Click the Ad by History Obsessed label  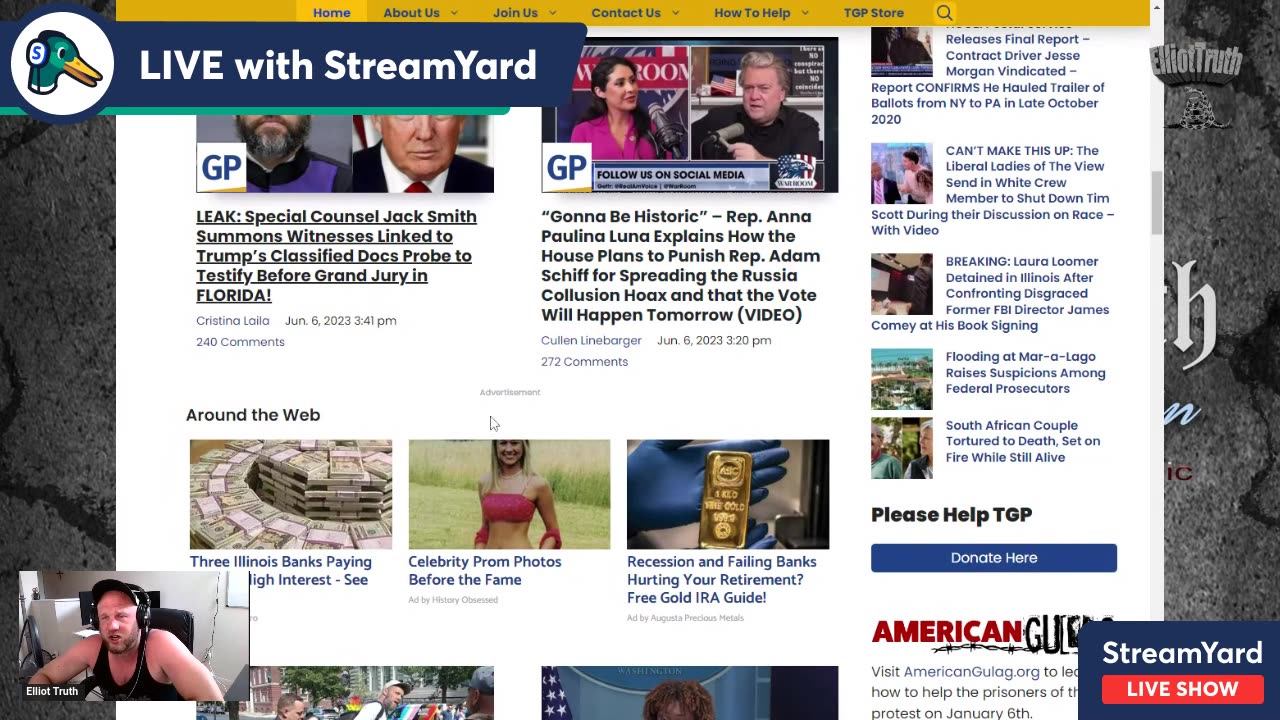point(453,600)
